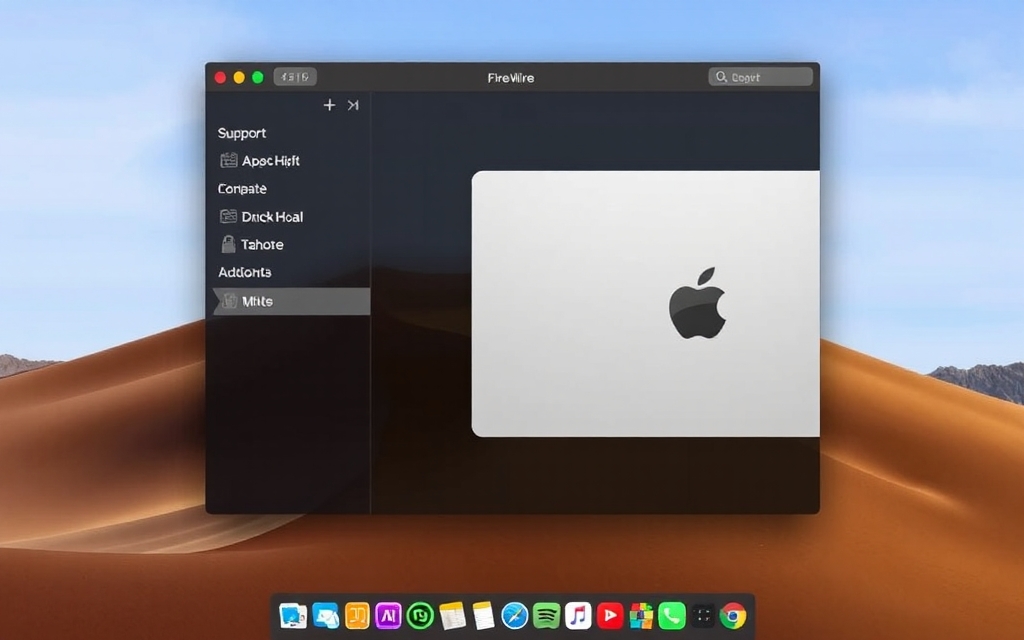Viewport: 1024px width, 640px height.
Task: Open the dark grid icon in dock
Action: coord(703,616)
